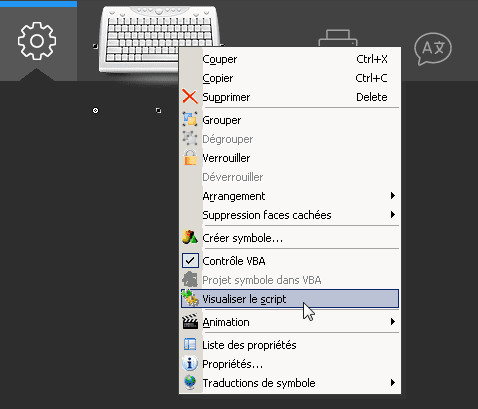Click the Grouper icon
The image size is (478, 409).
(190, 120)
